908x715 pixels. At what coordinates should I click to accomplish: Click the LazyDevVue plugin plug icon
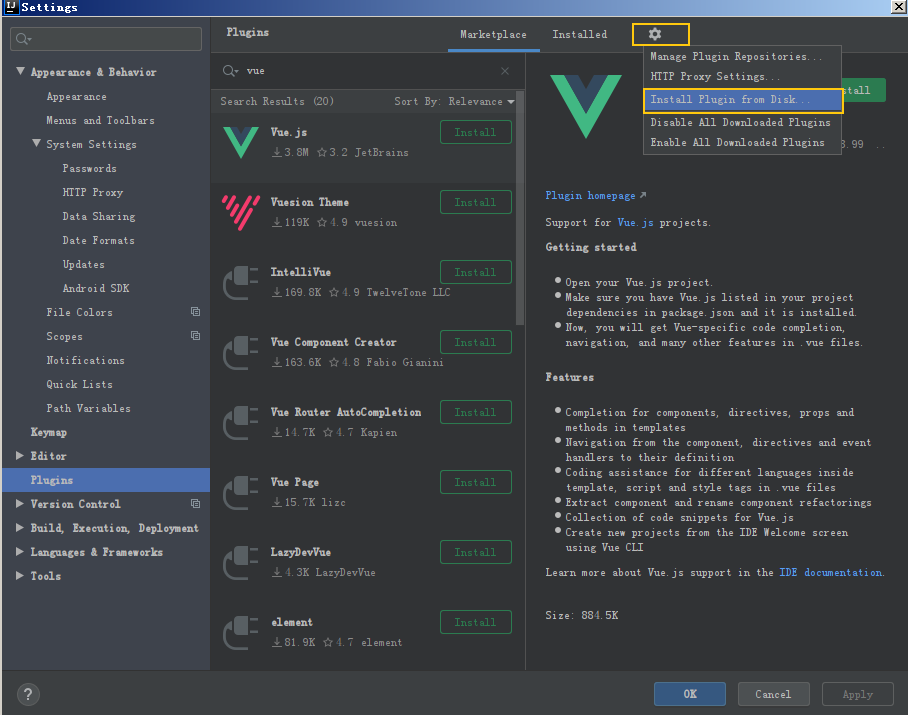240,563
